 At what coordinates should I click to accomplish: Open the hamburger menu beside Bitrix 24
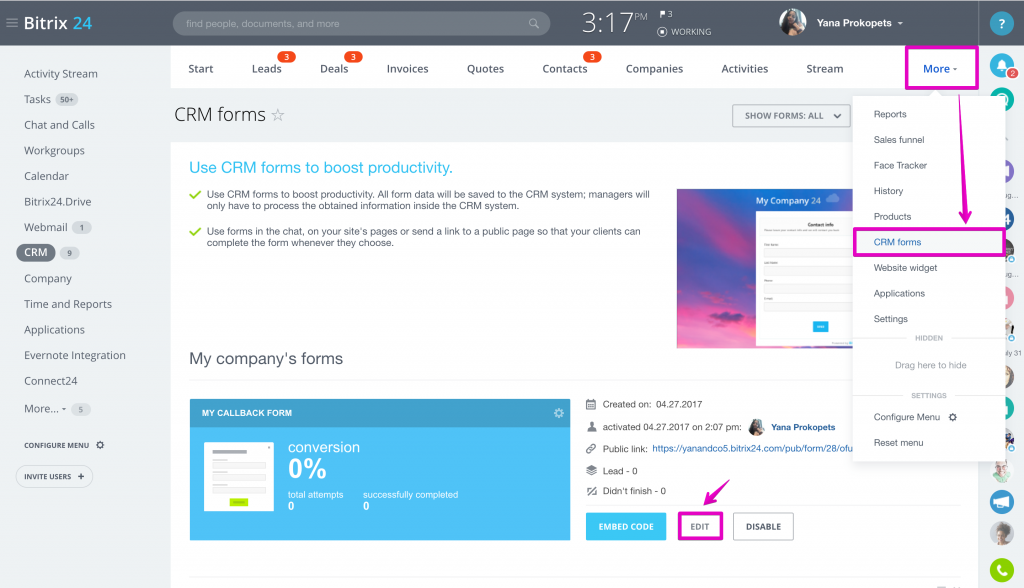[12, 23]
